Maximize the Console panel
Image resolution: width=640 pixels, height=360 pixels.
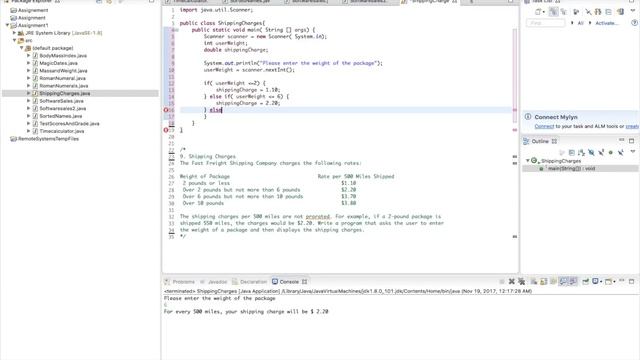[631, 282]
